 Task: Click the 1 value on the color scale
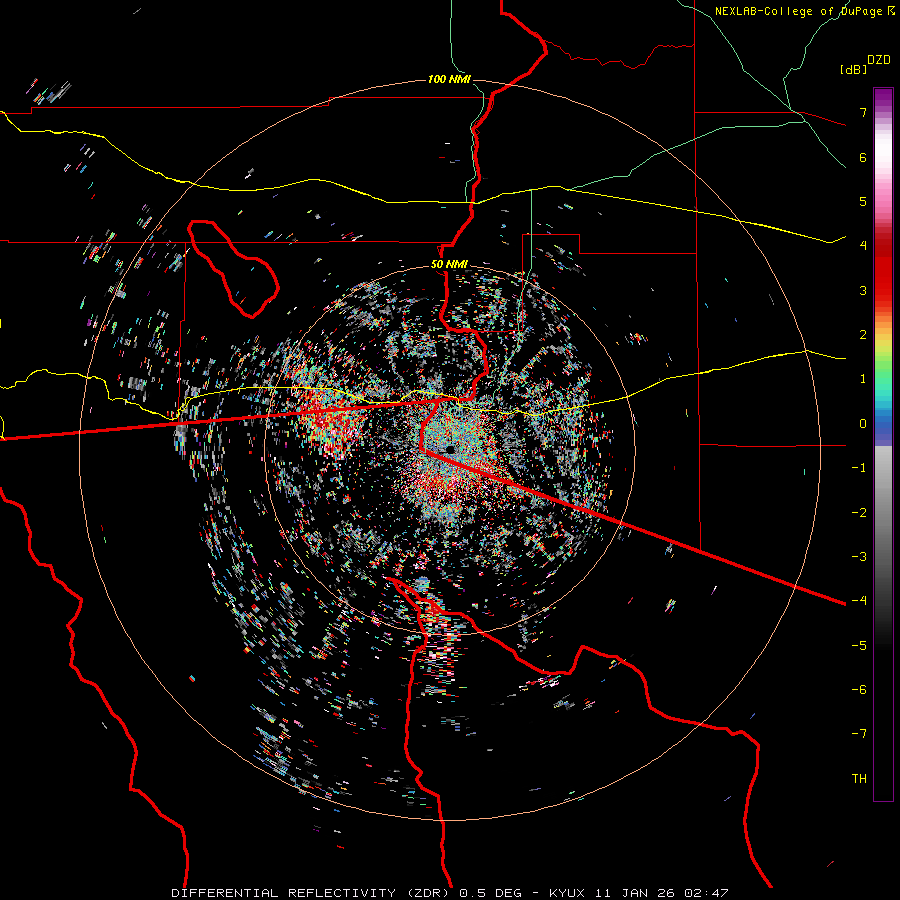tap(863, 379)
